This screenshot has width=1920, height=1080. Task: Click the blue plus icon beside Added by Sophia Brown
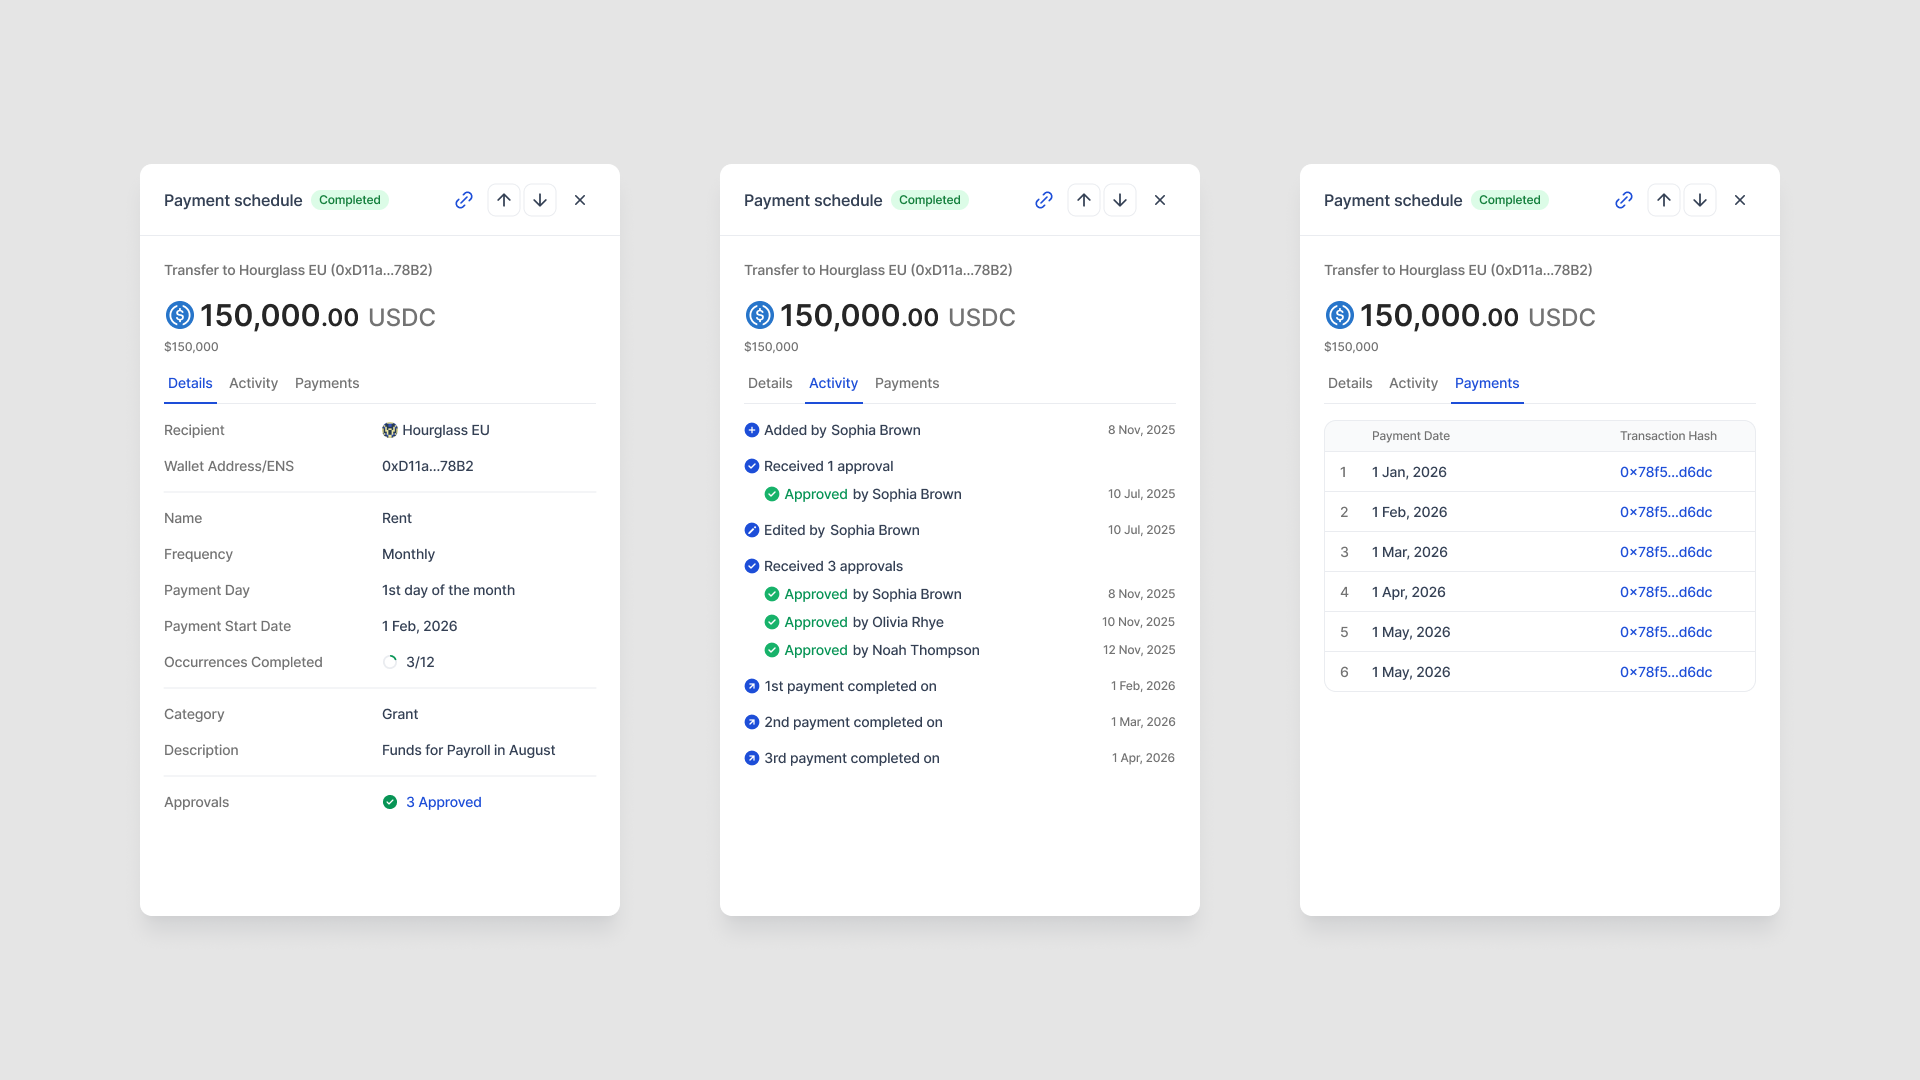pos(751,430)
